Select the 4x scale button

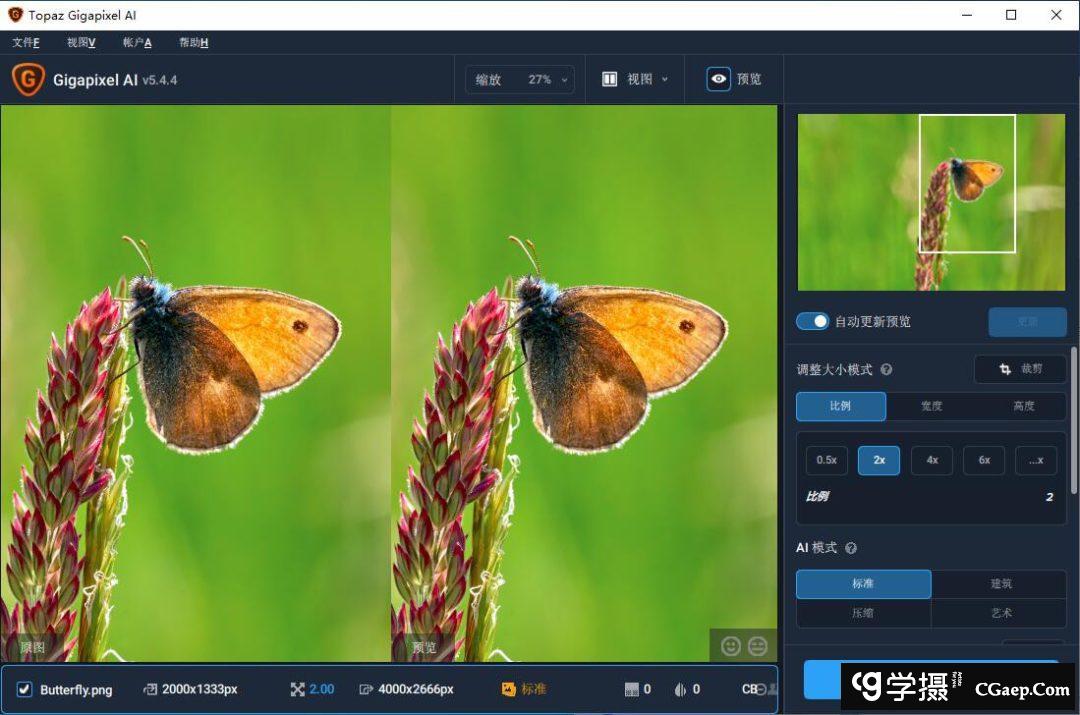click(931, 460)
